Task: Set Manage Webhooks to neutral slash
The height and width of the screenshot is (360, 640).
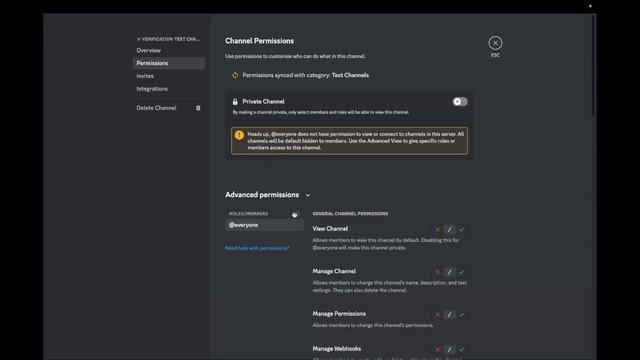Action: point(449,349)
